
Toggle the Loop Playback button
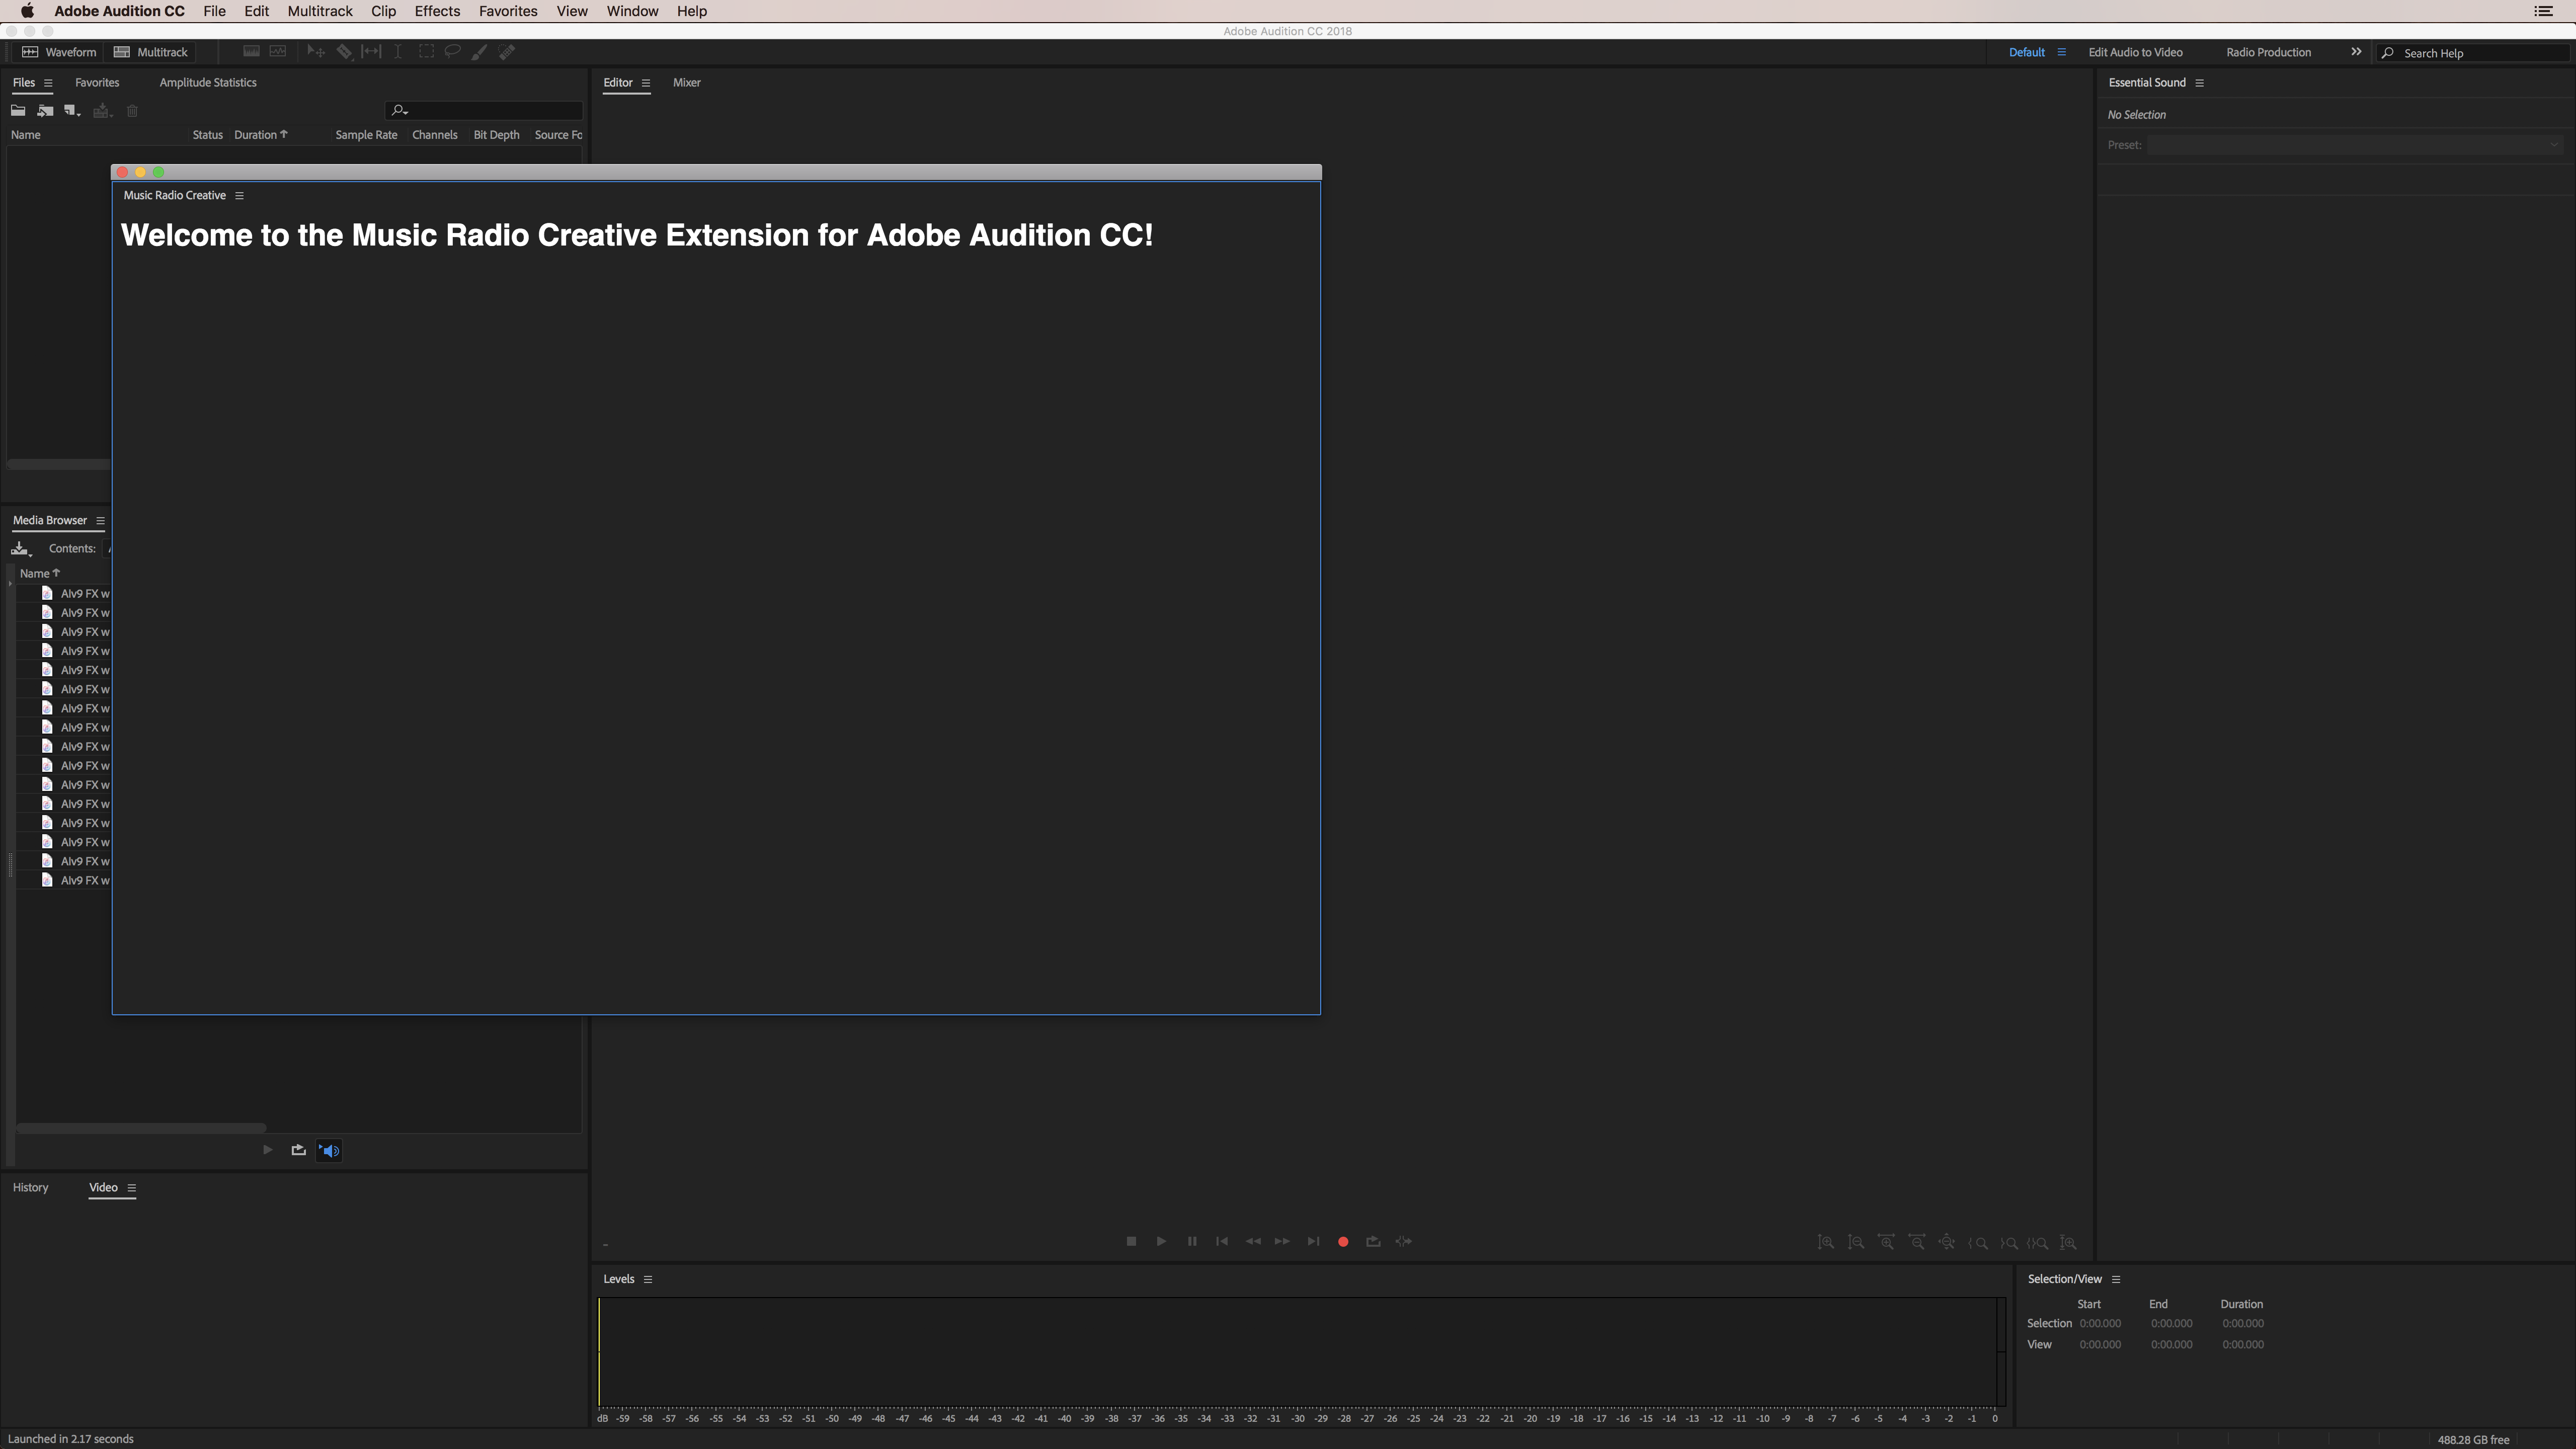coord(1373,1241)
